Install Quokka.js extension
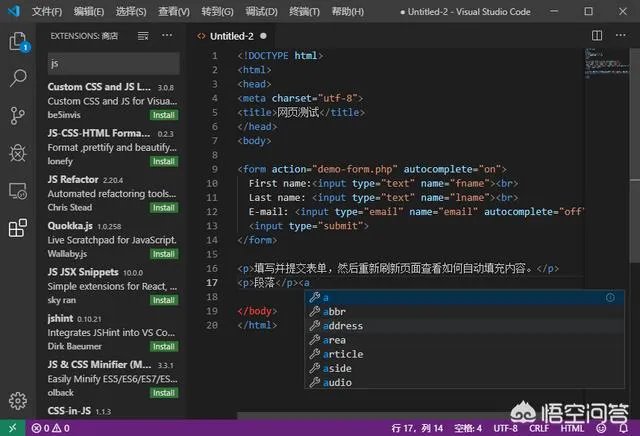Image resolution: width=640 pixels, height=436 pixels. 164,254
